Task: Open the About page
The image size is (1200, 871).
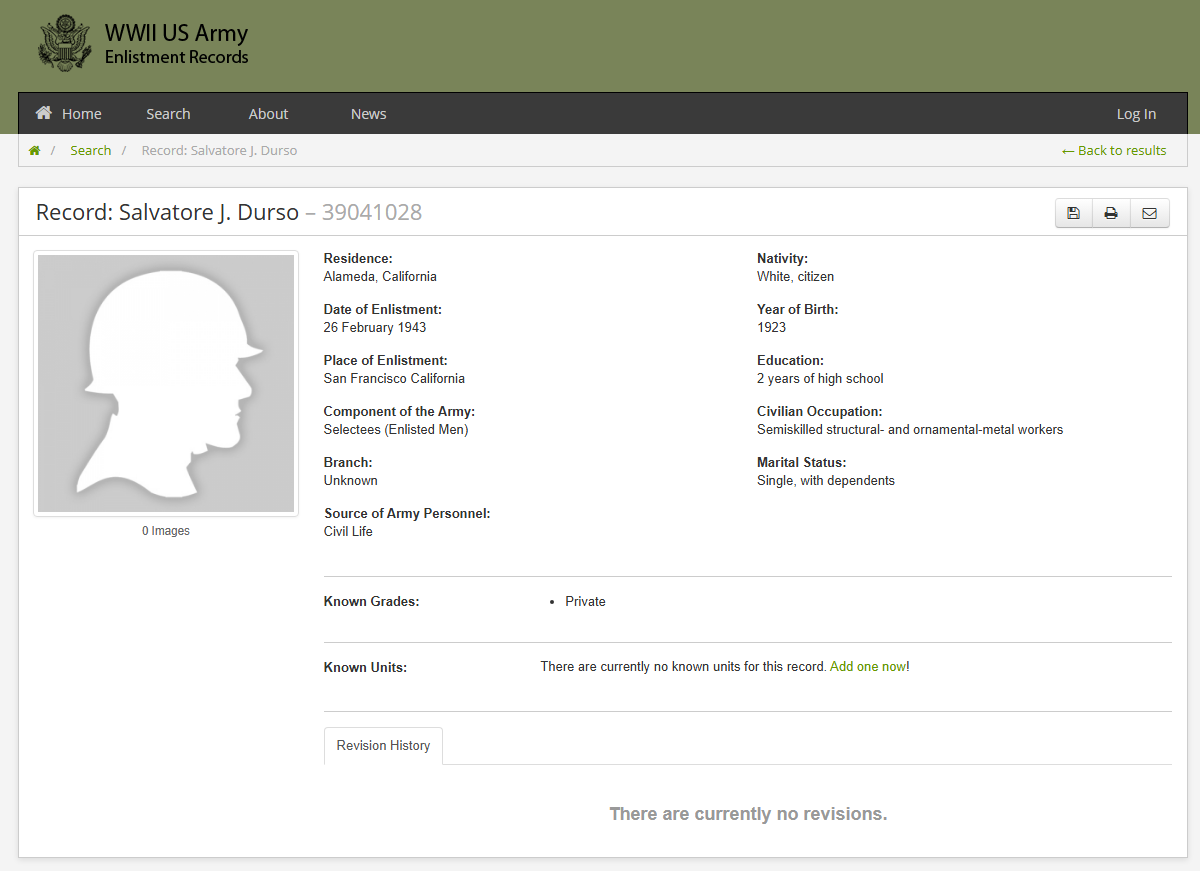Action: [268, 114]
